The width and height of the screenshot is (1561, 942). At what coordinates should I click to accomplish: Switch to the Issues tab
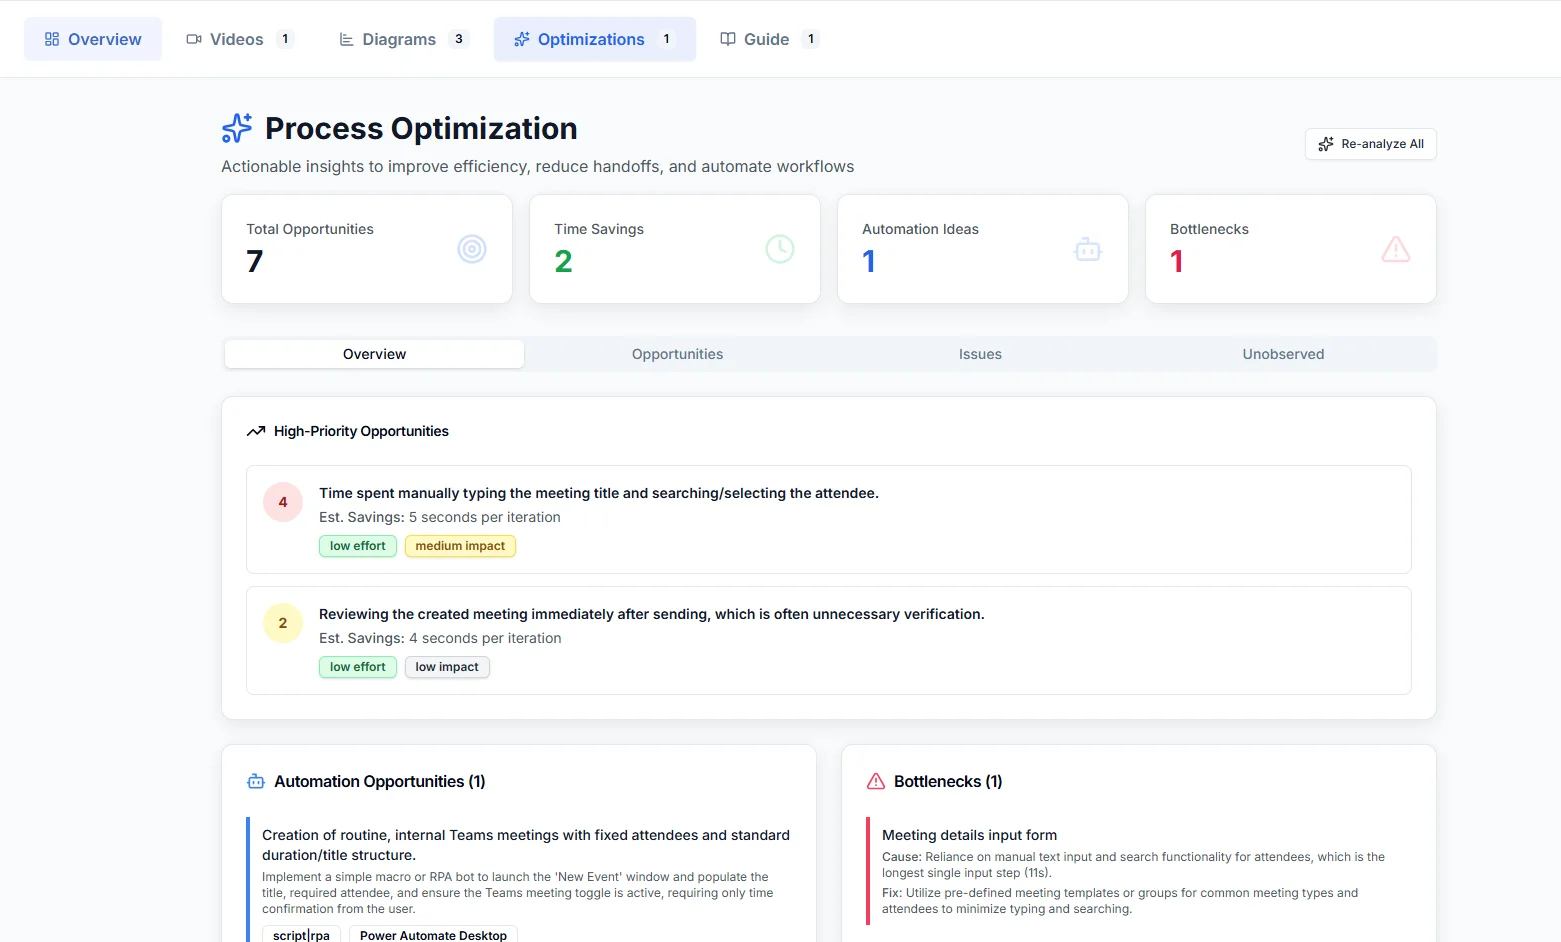(x=980, y=353)
